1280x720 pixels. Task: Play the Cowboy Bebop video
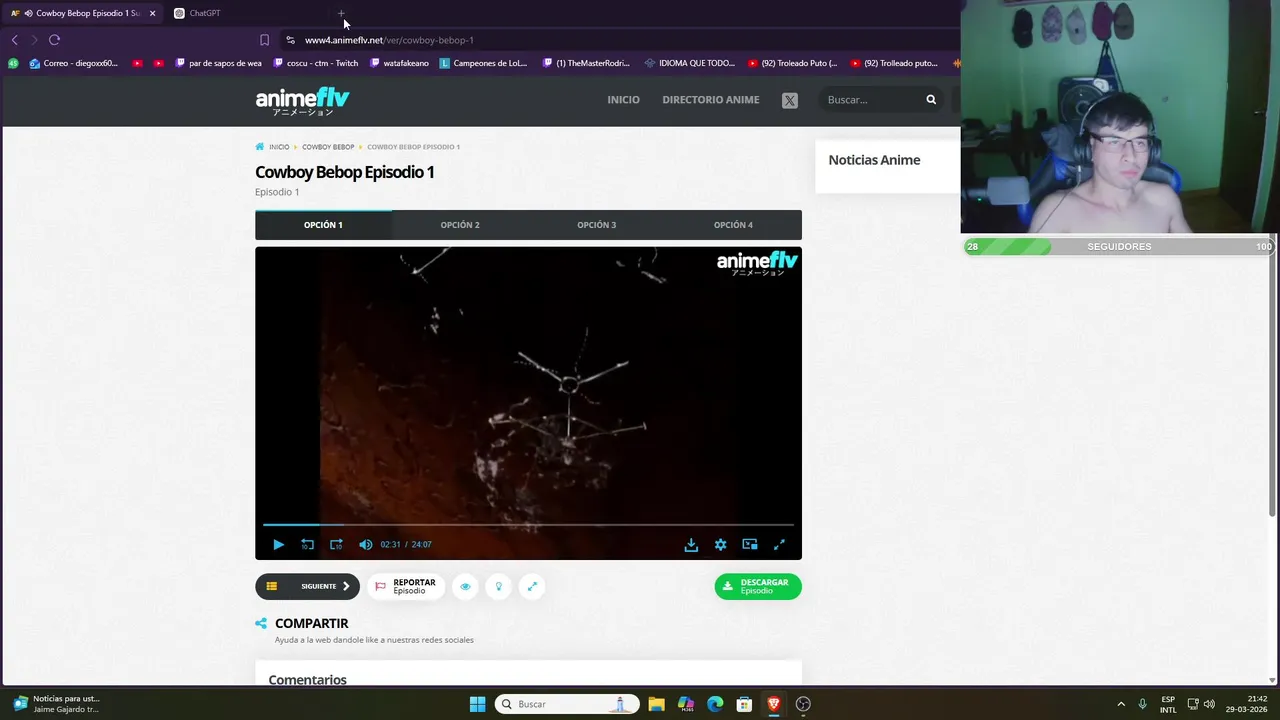click(278, 545)
